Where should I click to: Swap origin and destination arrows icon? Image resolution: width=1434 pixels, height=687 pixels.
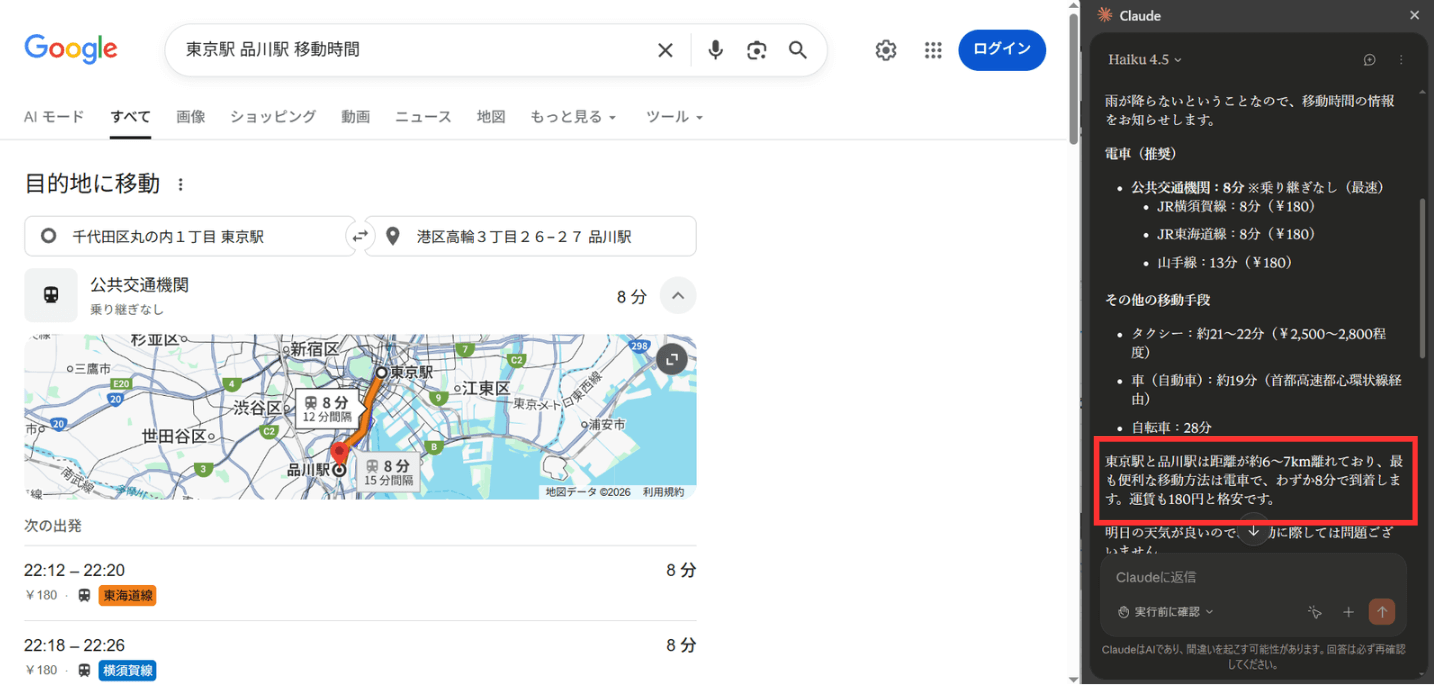360,236
